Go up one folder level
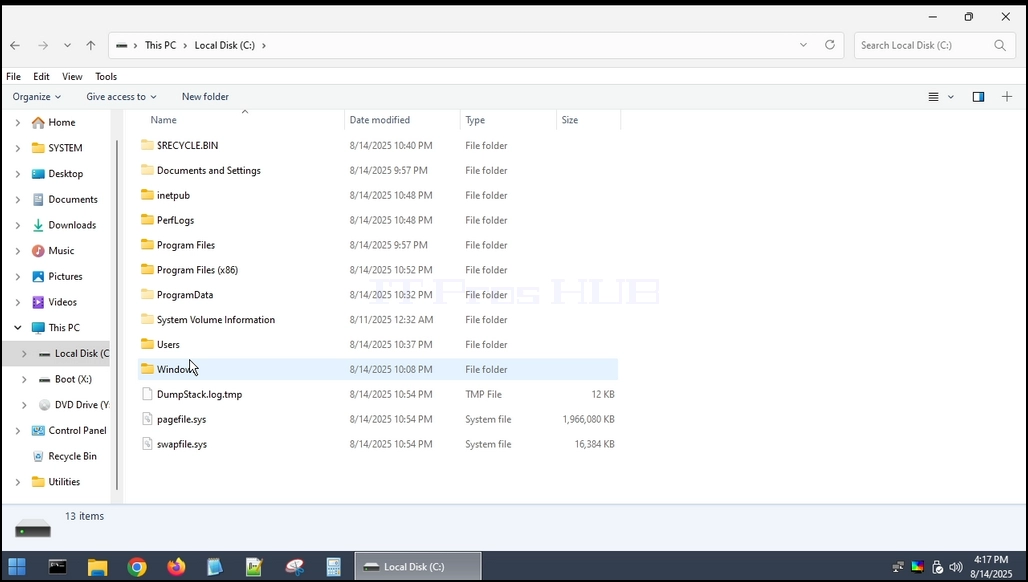The width and height of the screenshot is (1028, 582). tap(90, 45)
